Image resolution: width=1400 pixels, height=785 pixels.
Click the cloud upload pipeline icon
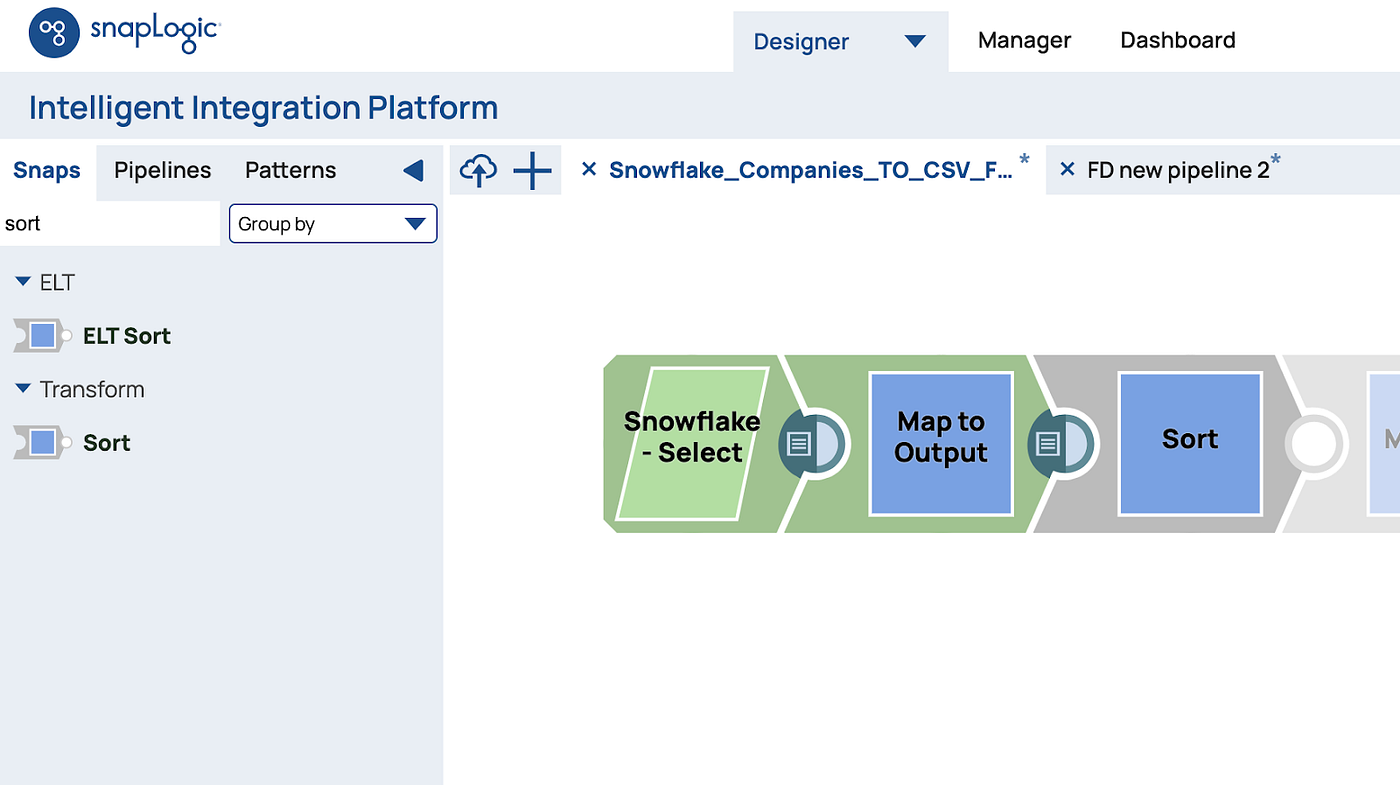(x=479, y=170)
